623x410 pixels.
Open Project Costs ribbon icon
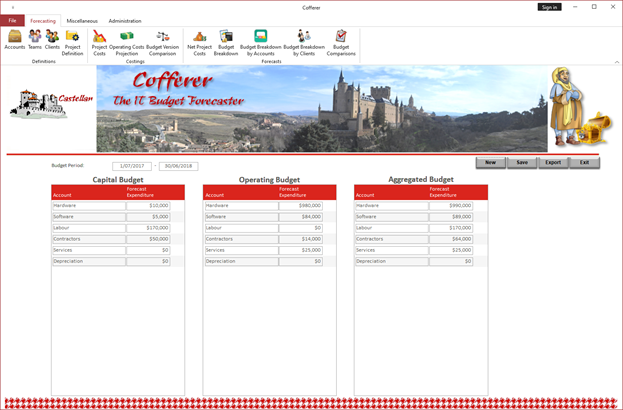tap(99, 43)
